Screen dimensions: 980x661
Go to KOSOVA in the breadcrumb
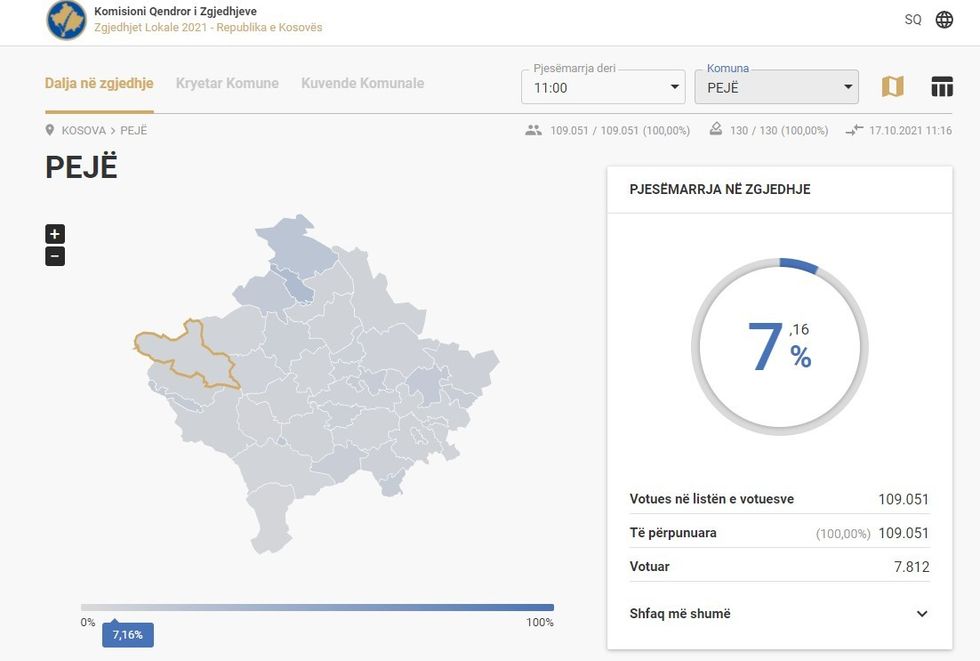(83, 131)
